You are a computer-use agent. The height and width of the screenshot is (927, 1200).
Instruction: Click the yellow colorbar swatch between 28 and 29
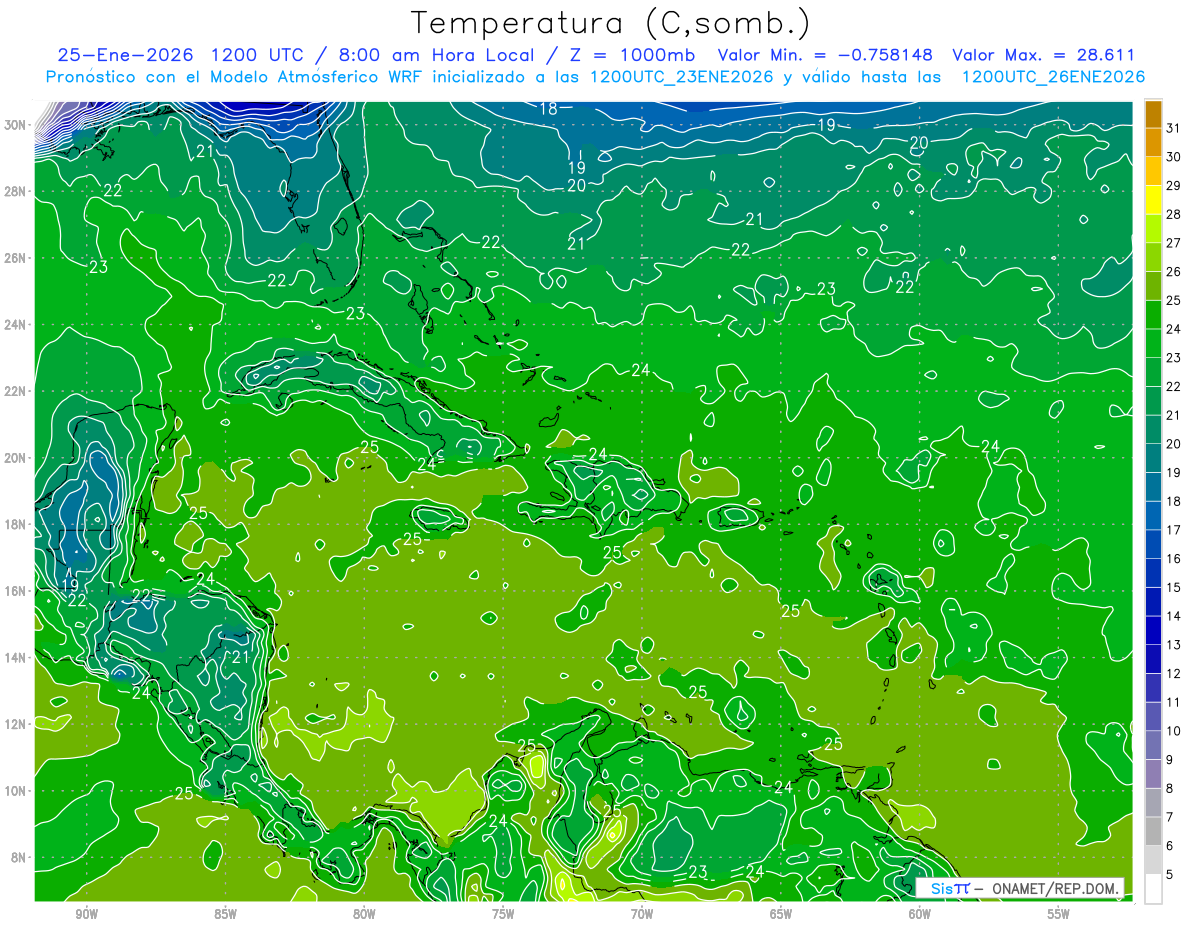pos(1153,200)
